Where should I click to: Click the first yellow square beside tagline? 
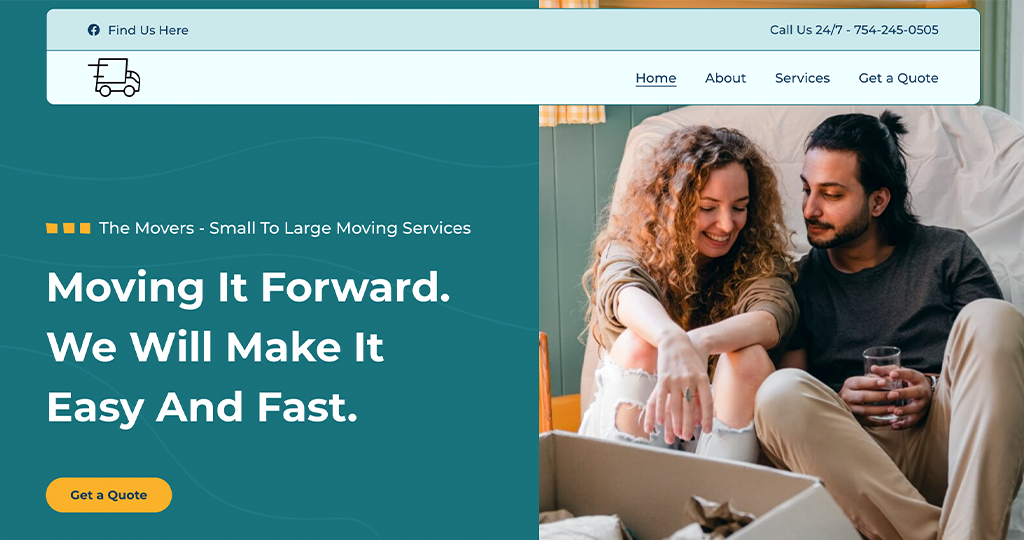[x=52, y=228]
